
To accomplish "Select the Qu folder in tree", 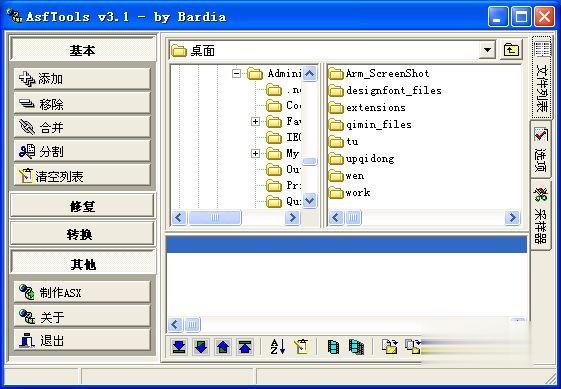I will [x=284, y=201].
